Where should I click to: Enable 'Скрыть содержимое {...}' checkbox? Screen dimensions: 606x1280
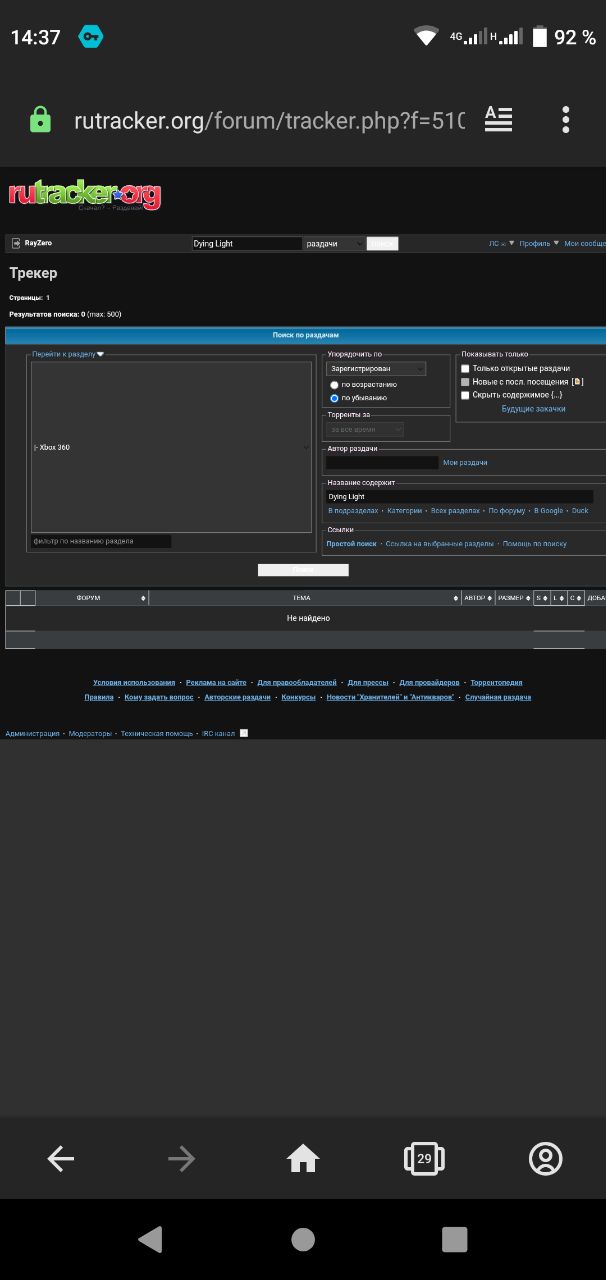coord(465,395)
